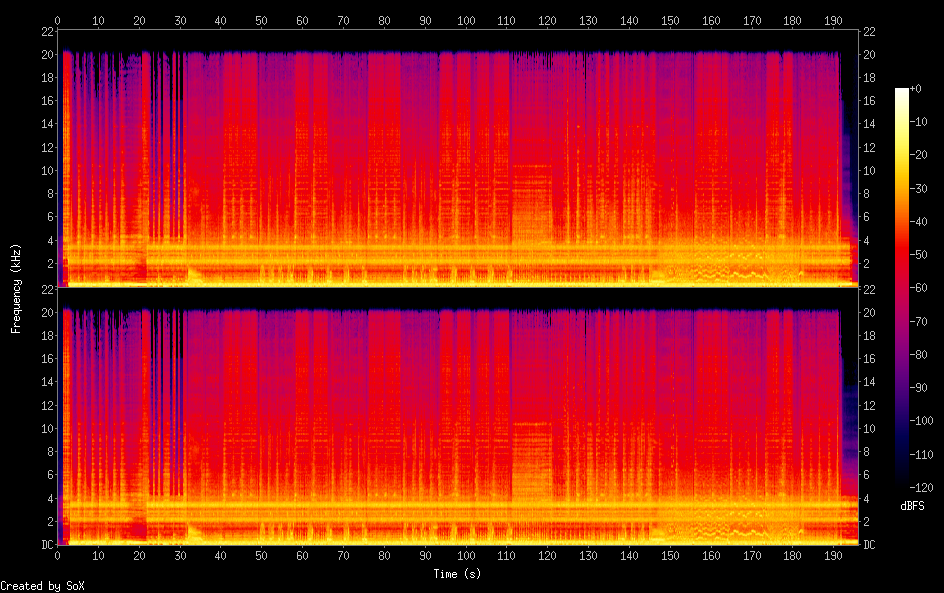Click the 50 tick on top time axis
Screen dimensions: 944x593
pos(262,19)
